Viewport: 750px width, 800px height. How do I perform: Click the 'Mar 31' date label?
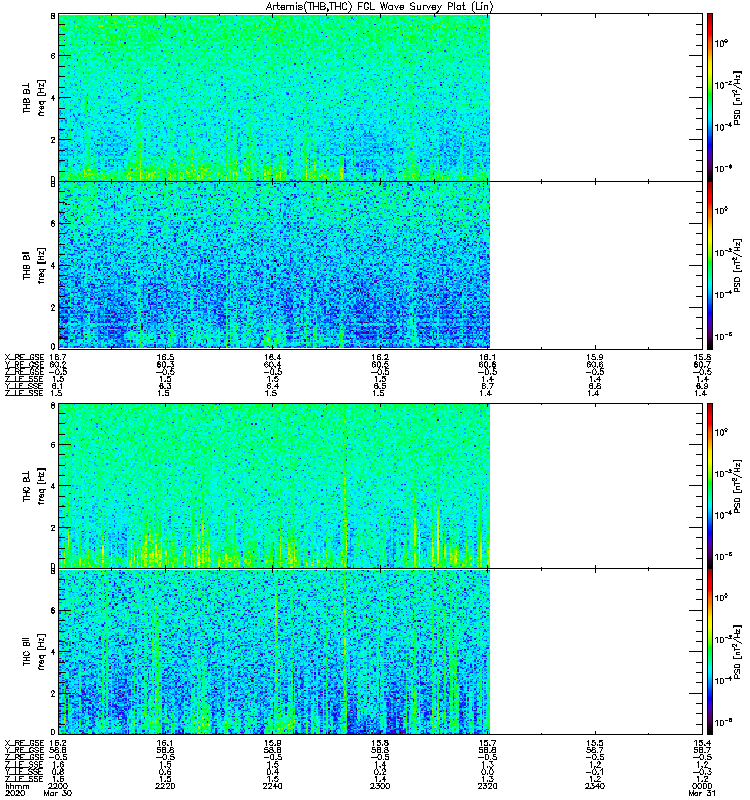[x=703, y=793]
